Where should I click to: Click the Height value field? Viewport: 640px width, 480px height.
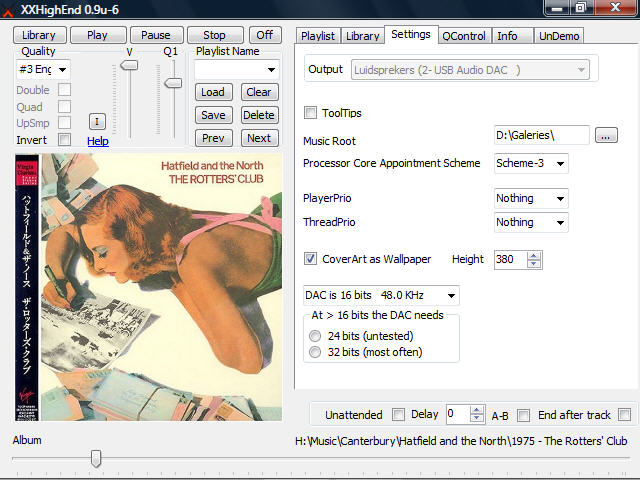tap(511, 260)
